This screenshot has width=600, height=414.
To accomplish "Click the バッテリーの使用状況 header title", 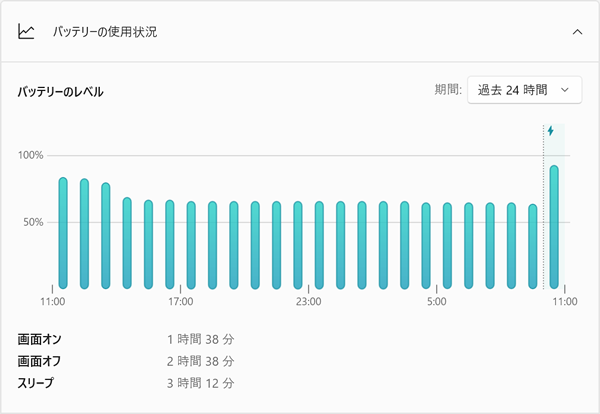I will click(x=104, y=32).
